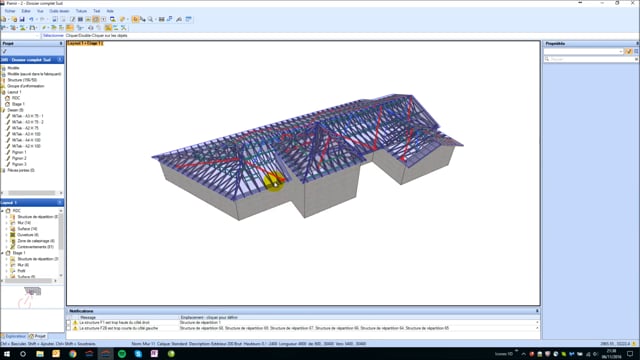Select drawing MiTek - A3 H 75 - 2
Image resolution: width=640 pixels, height=360 pixels.
point(27,122)
